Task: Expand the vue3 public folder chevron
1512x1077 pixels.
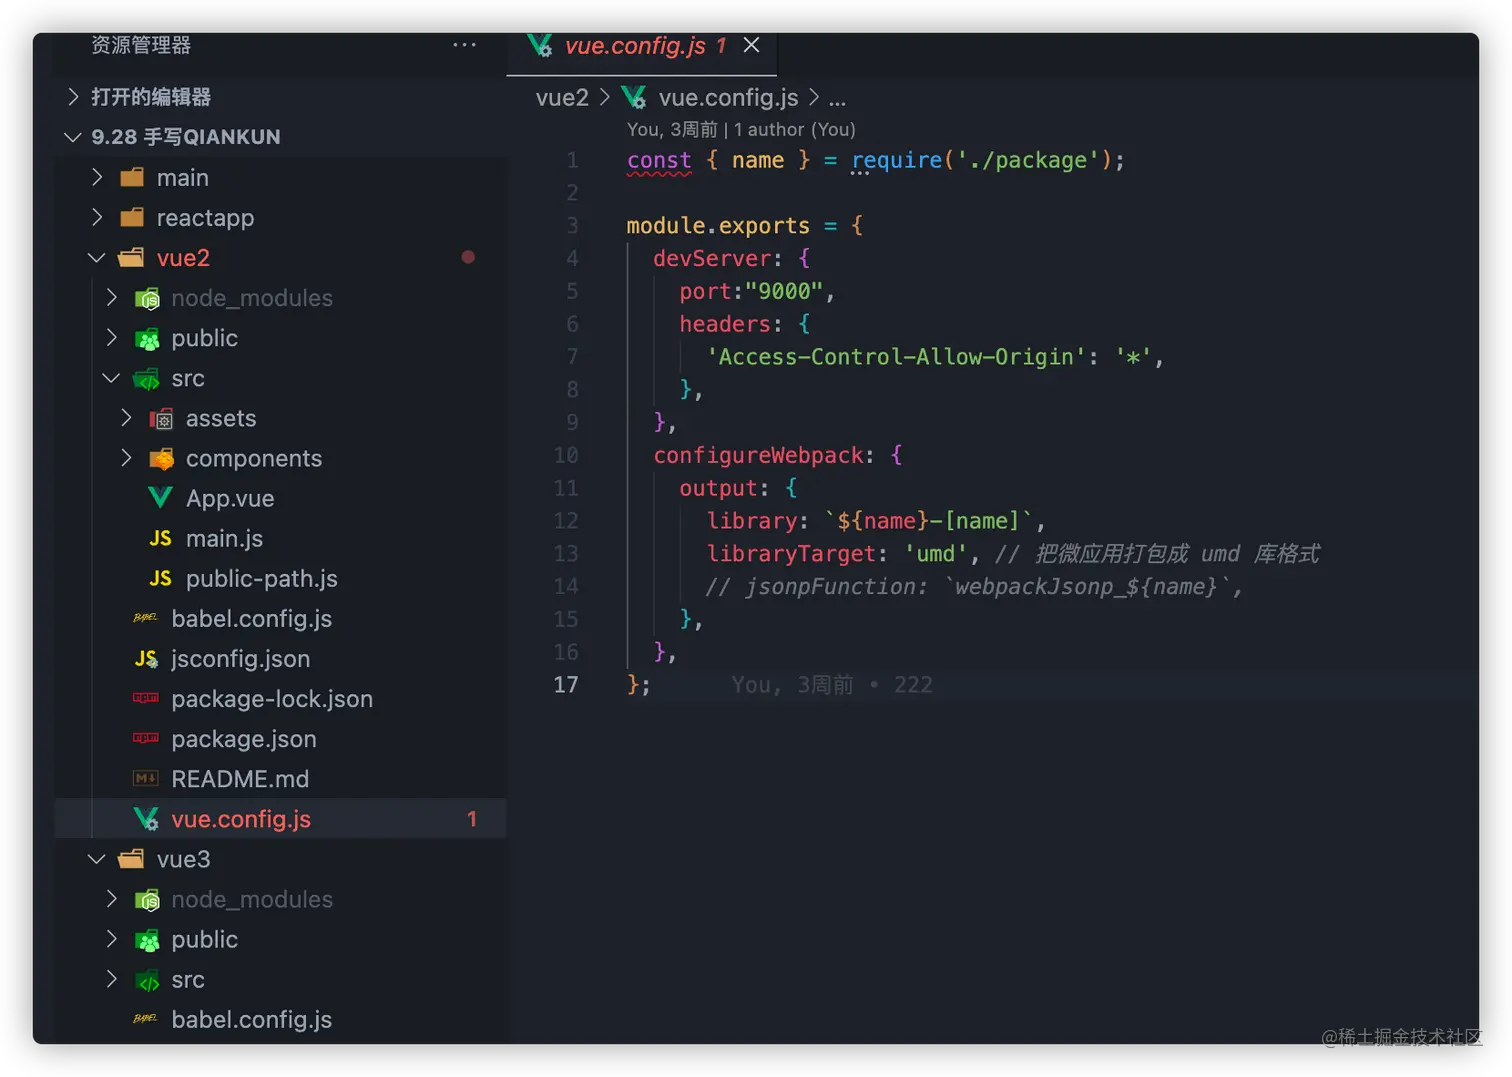Action: [111, 939]
